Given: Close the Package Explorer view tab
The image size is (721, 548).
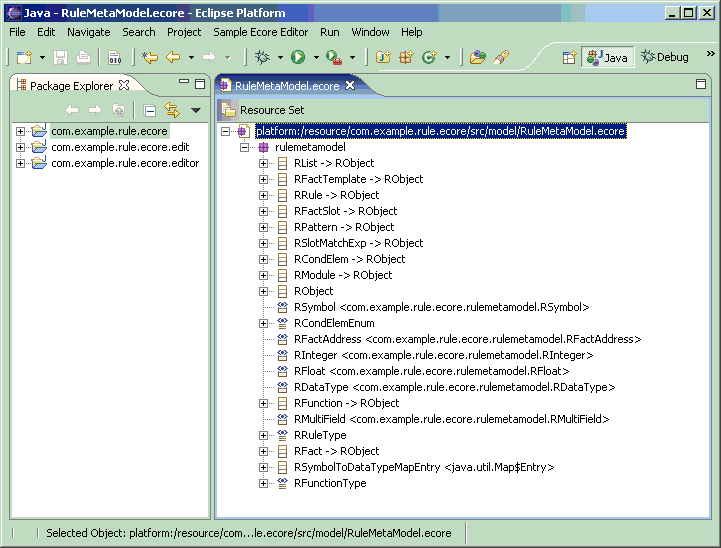Looking at the screenshot, I should coord(124,86).
